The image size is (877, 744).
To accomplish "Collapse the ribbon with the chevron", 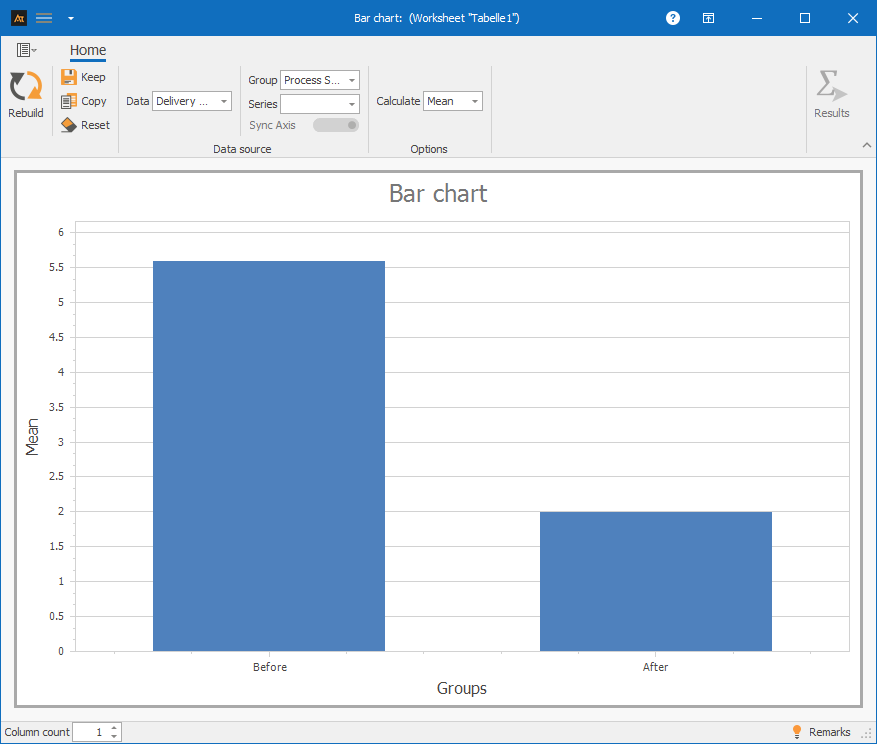I will pyautogui.click(x=866, y=146).
